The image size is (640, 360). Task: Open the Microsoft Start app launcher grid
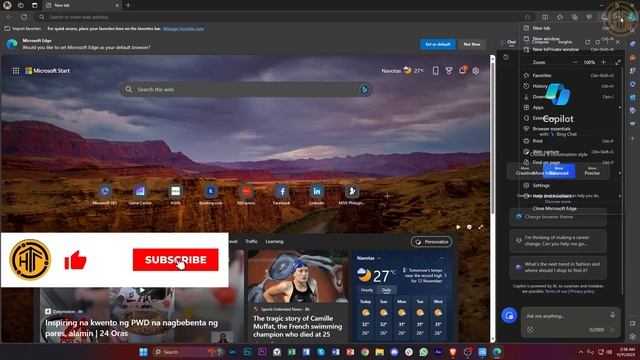(16, 71)
